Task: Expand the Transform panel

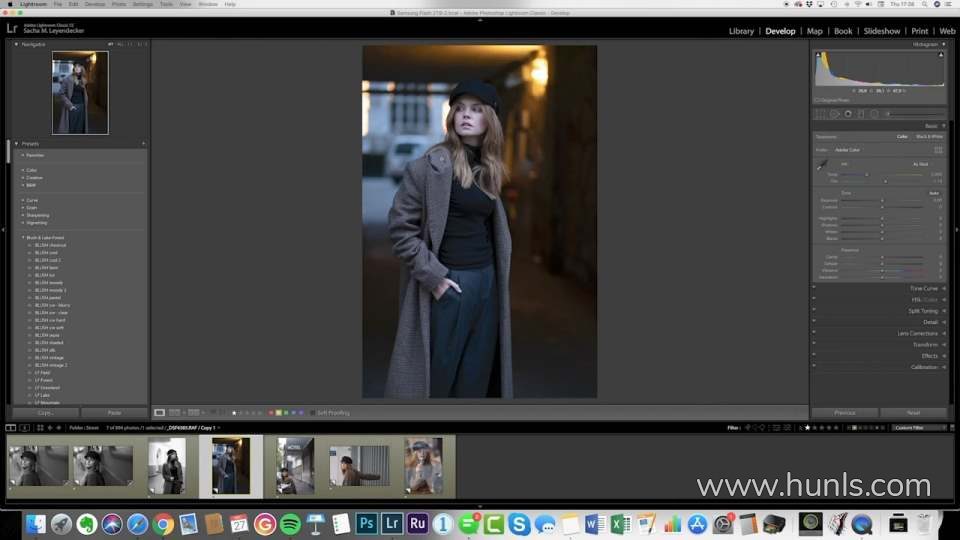Action: coord(926,345)
